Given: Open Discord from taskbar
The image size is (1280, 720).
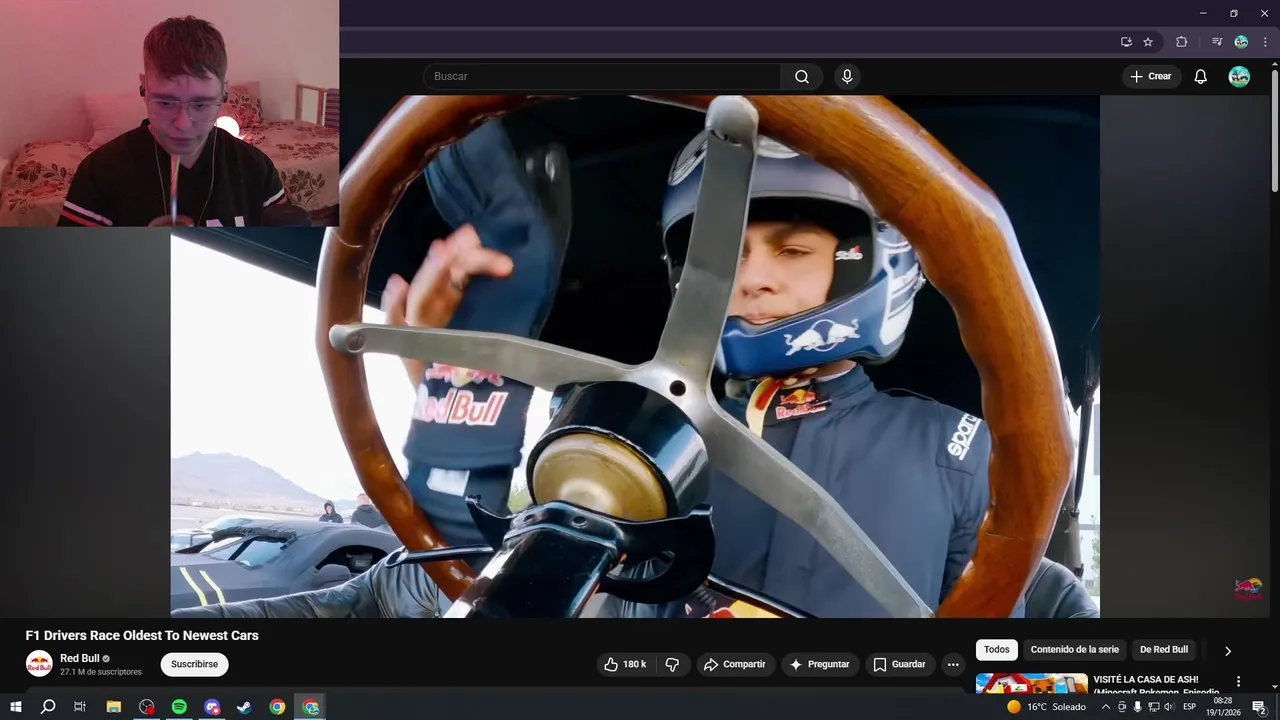Looking at the screenshot, I should pos(212,707).
